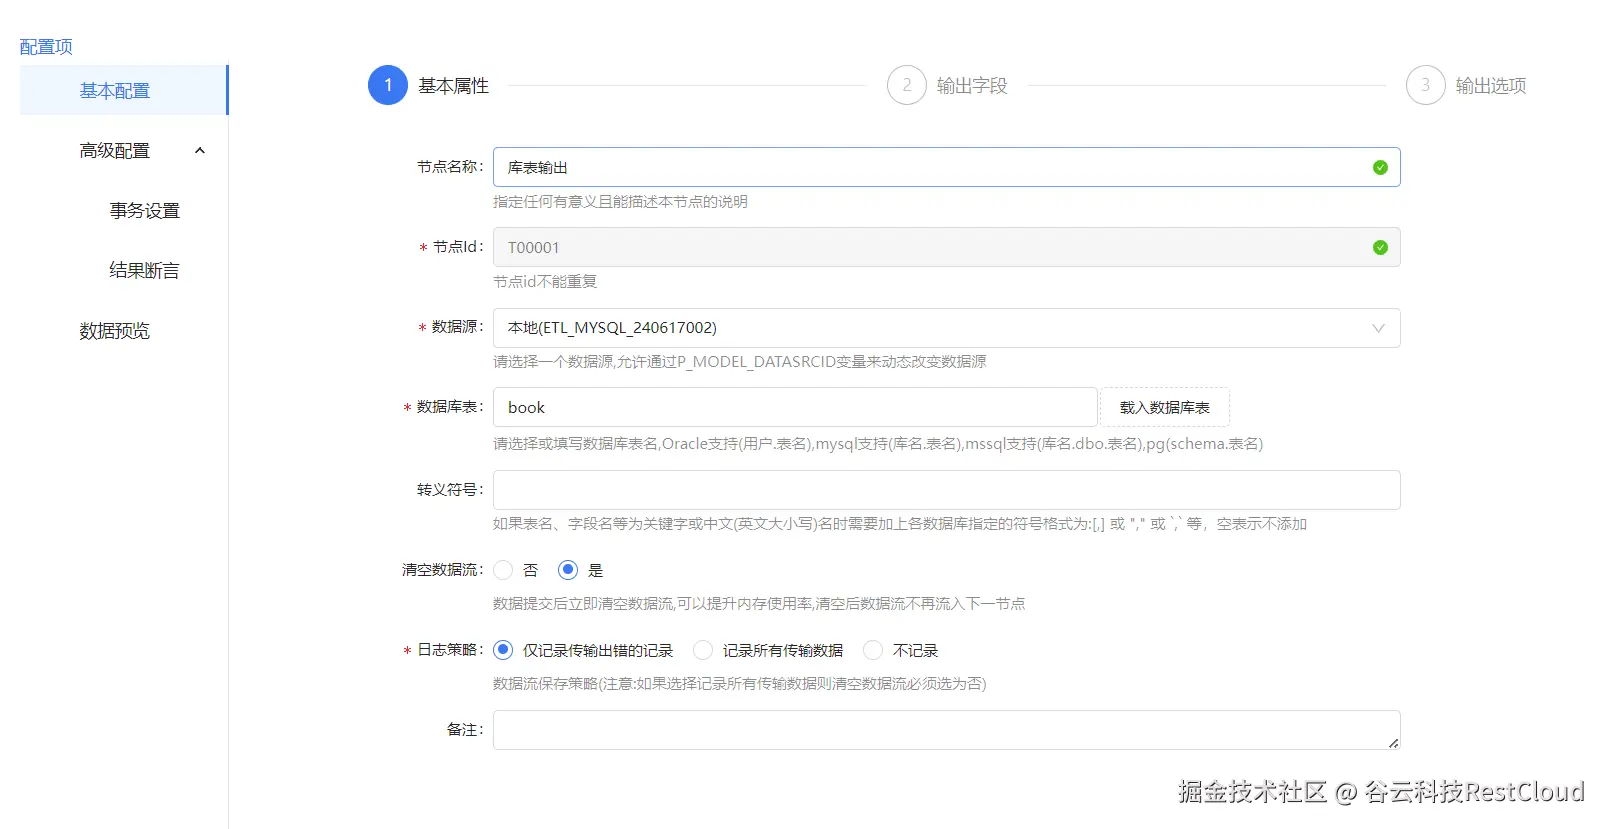Choose 记录所有传输数据 log policy
This screenshot has height=829, width=1609.
tap(703, 650)
